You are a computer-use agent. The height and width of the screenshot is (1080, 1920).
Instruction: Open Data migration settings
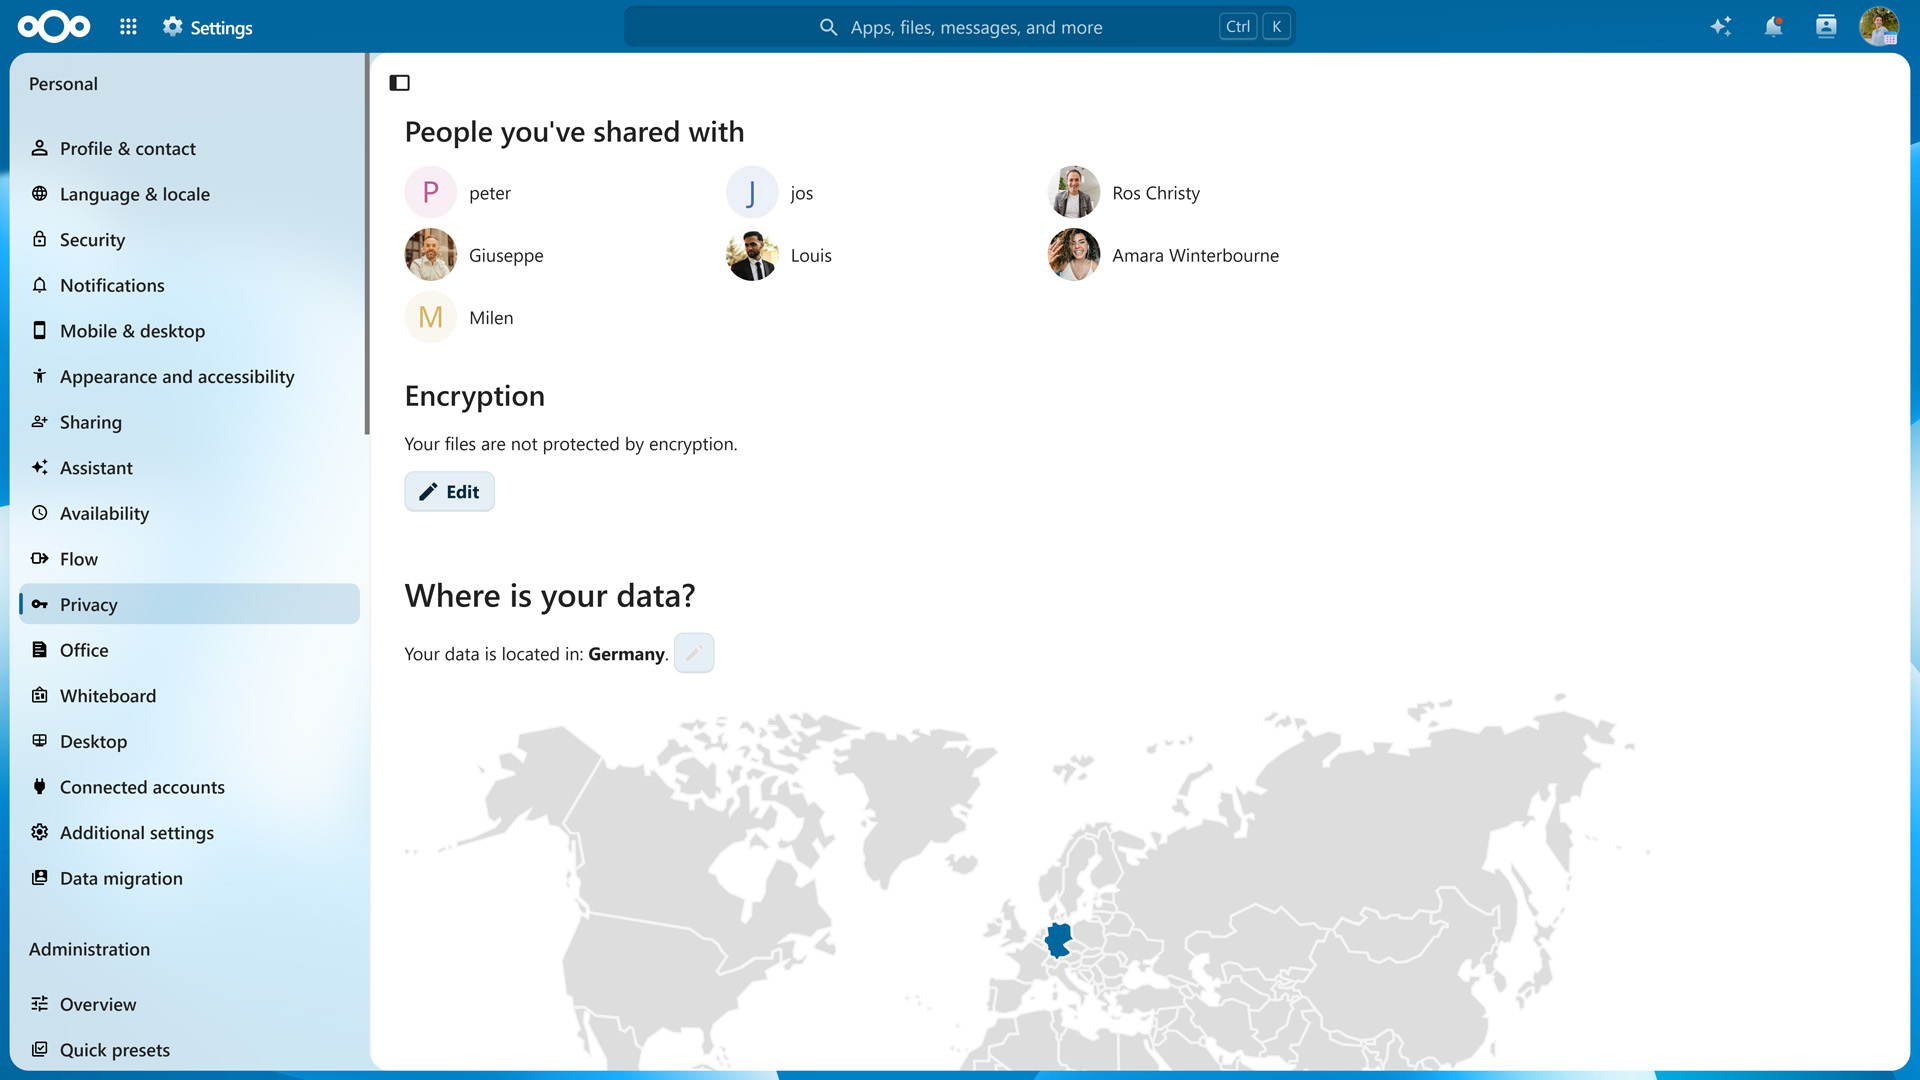click(189, 878)
